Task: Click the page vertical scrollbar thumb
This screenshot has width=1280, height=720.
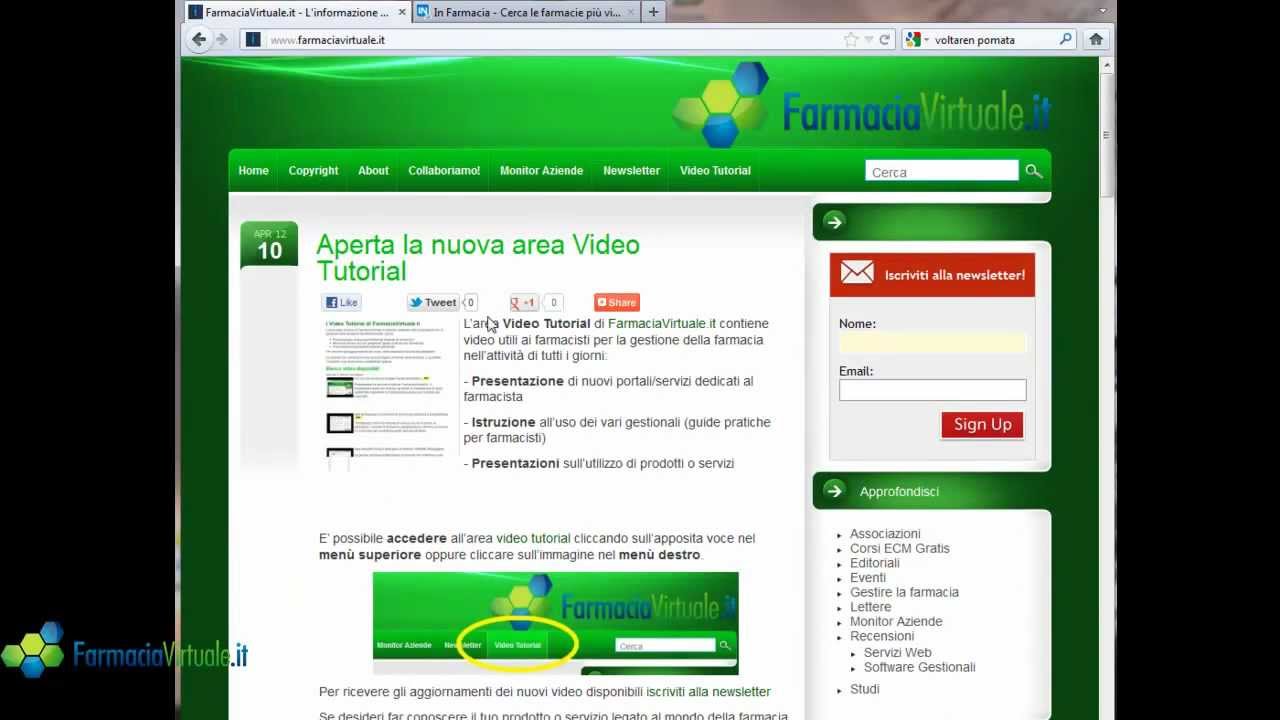Action: coord(1107,135)
